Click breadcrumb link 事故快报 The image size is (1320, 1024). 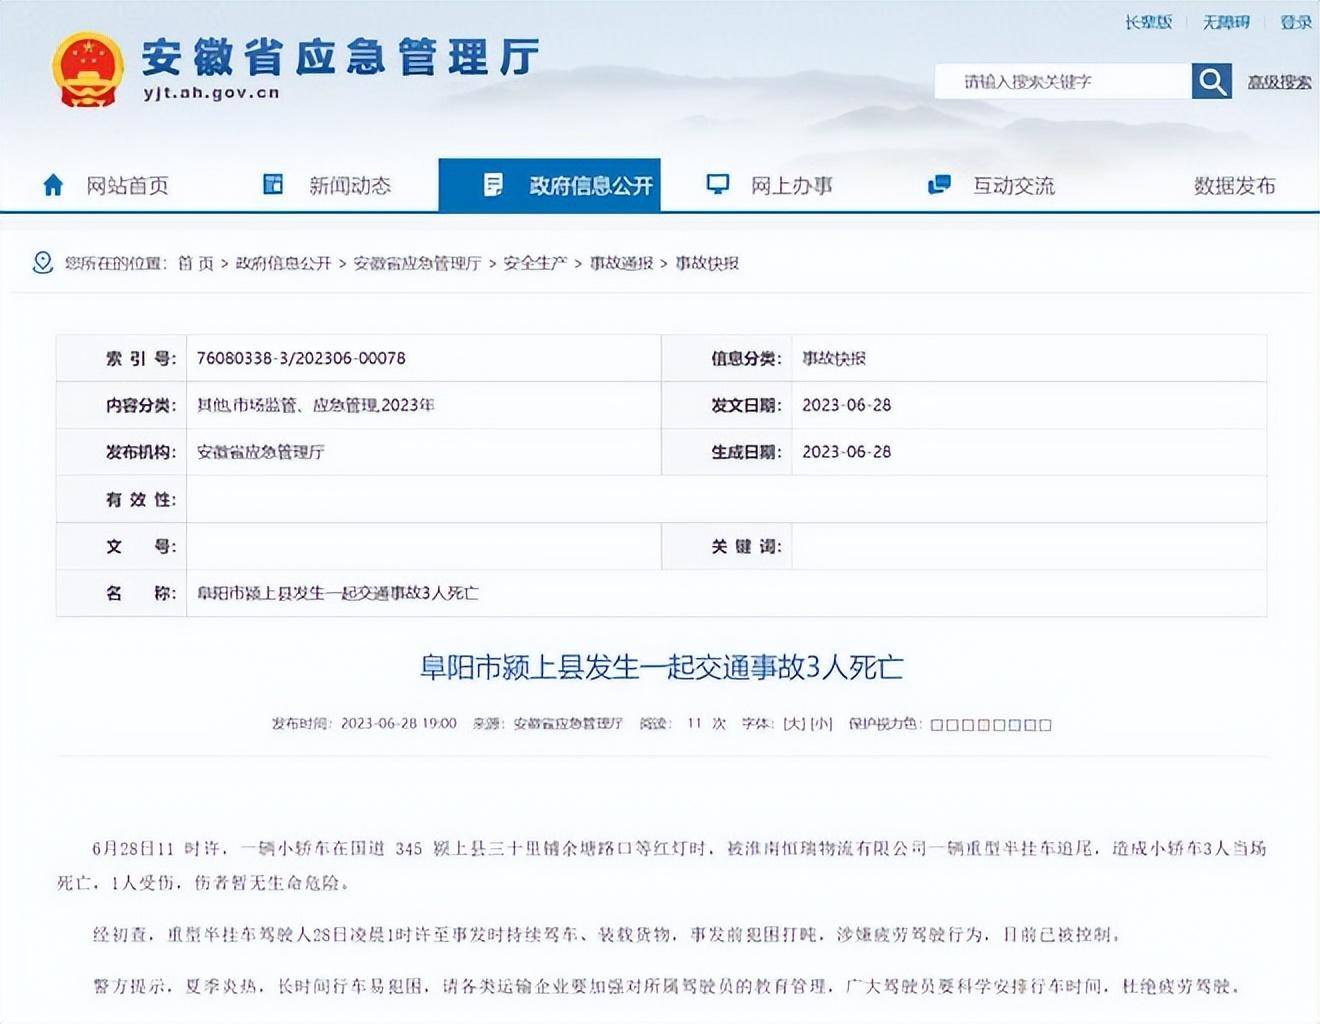click(x=707, y=263)
